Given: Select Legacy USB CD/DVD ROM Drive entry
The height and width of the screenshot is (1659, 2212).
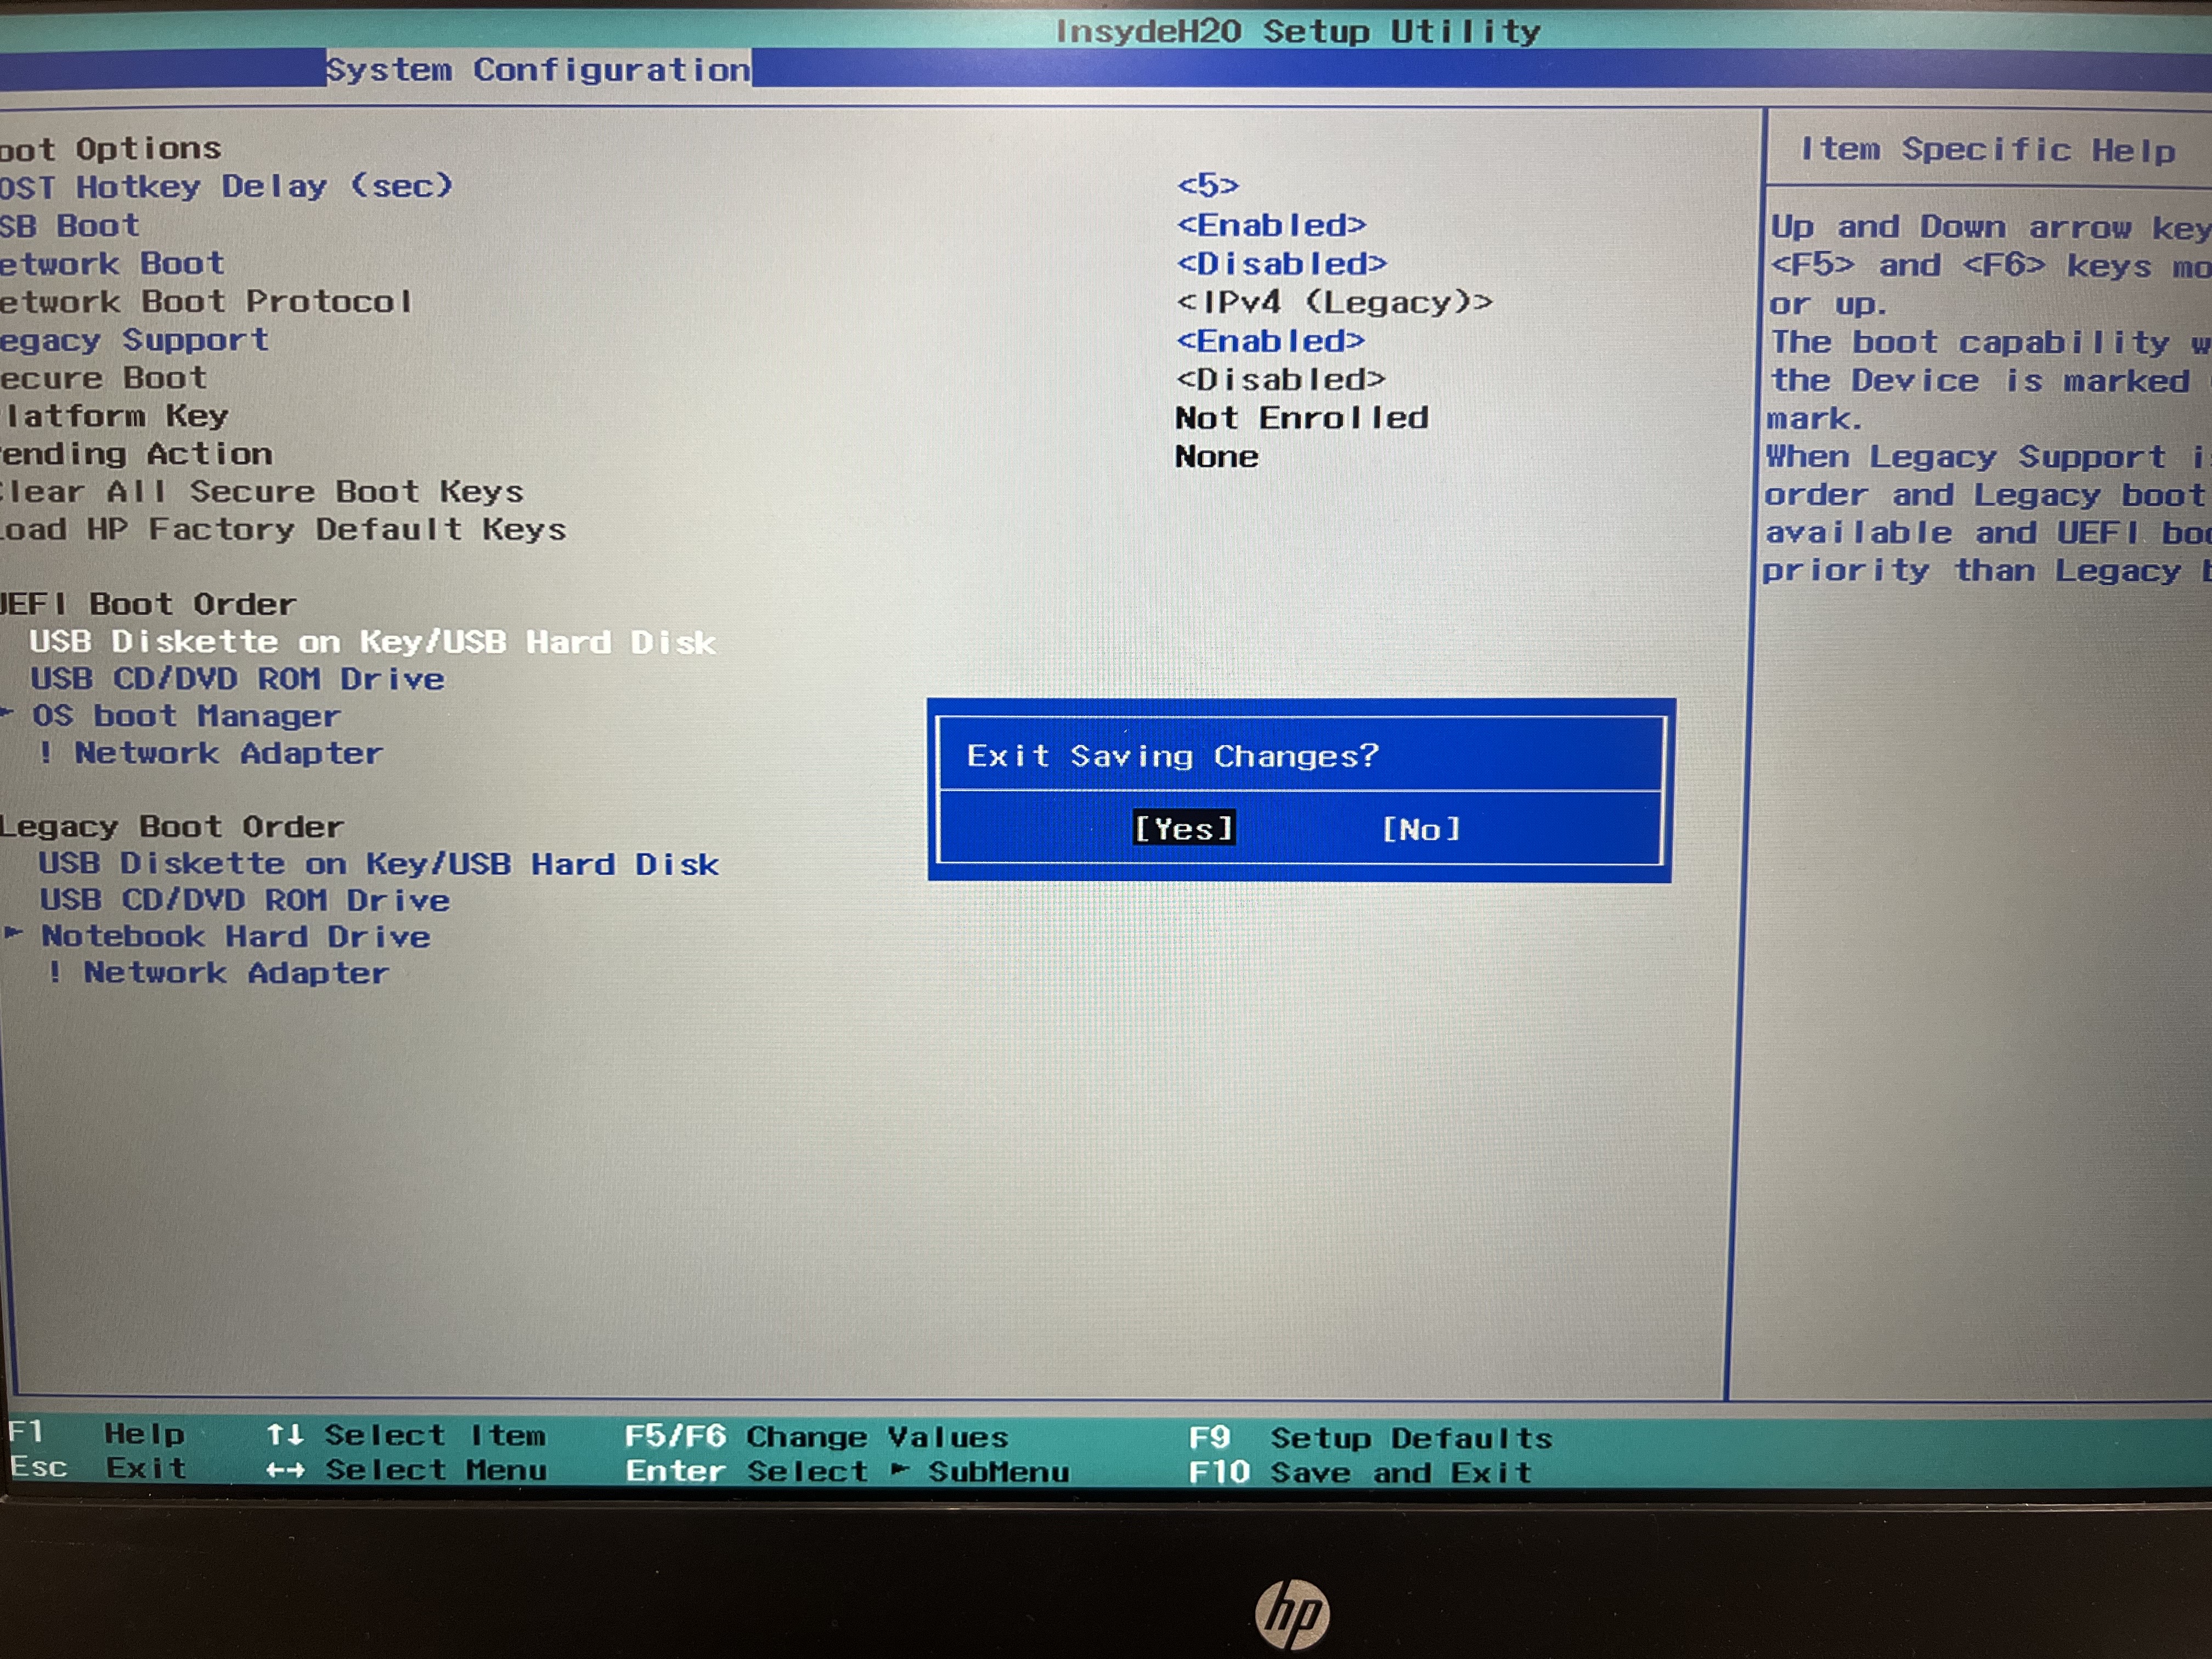Looking at the screenshot, I should pyautogui.click(x=244, y=900).
